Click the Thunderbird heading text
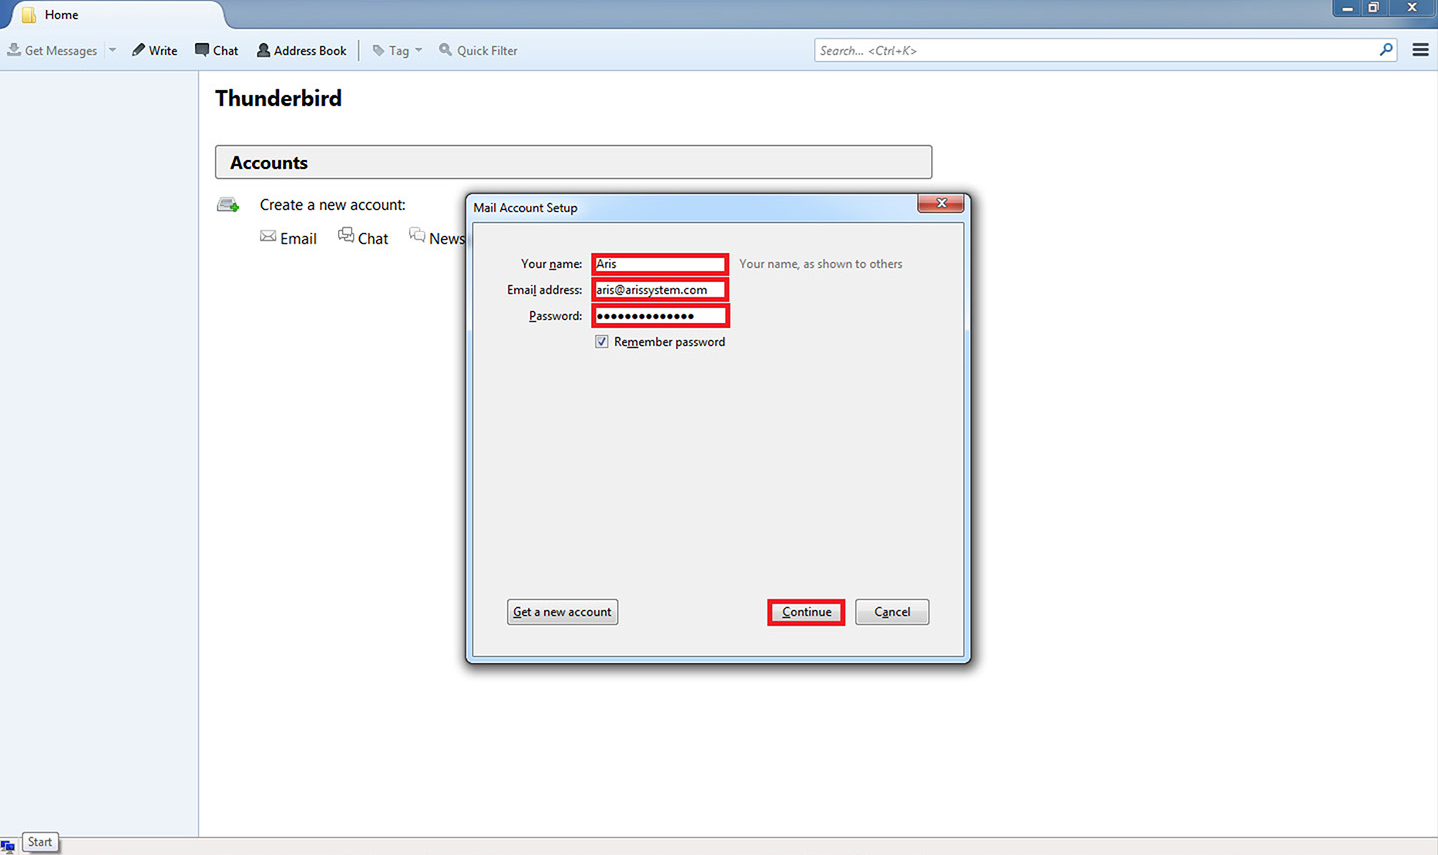This screenshot has width=1438, height=855. pos(278,98)
